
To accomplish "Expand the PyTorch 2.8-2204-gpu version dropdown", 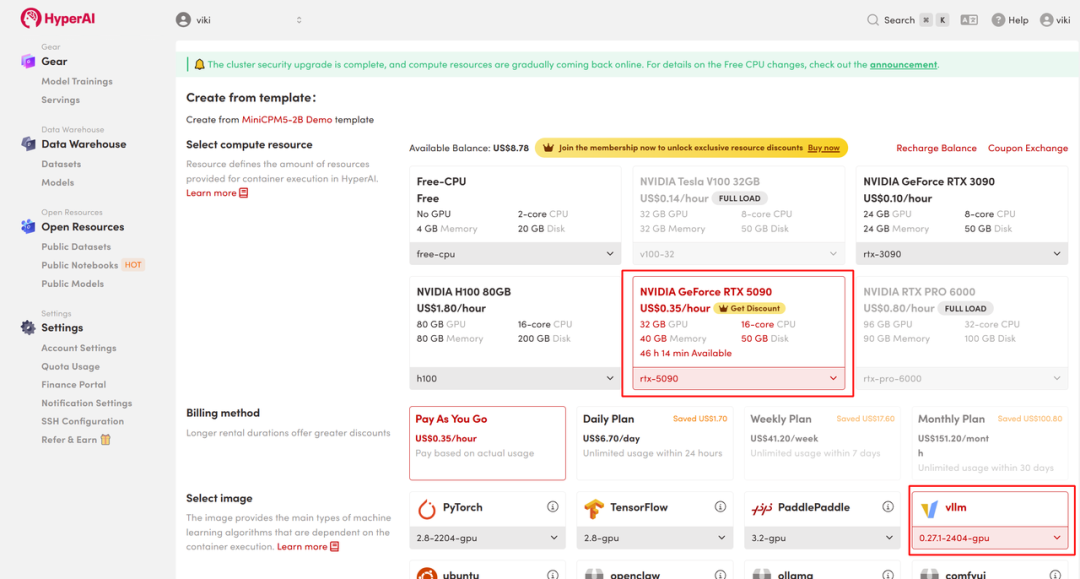I will click(487, 538).
